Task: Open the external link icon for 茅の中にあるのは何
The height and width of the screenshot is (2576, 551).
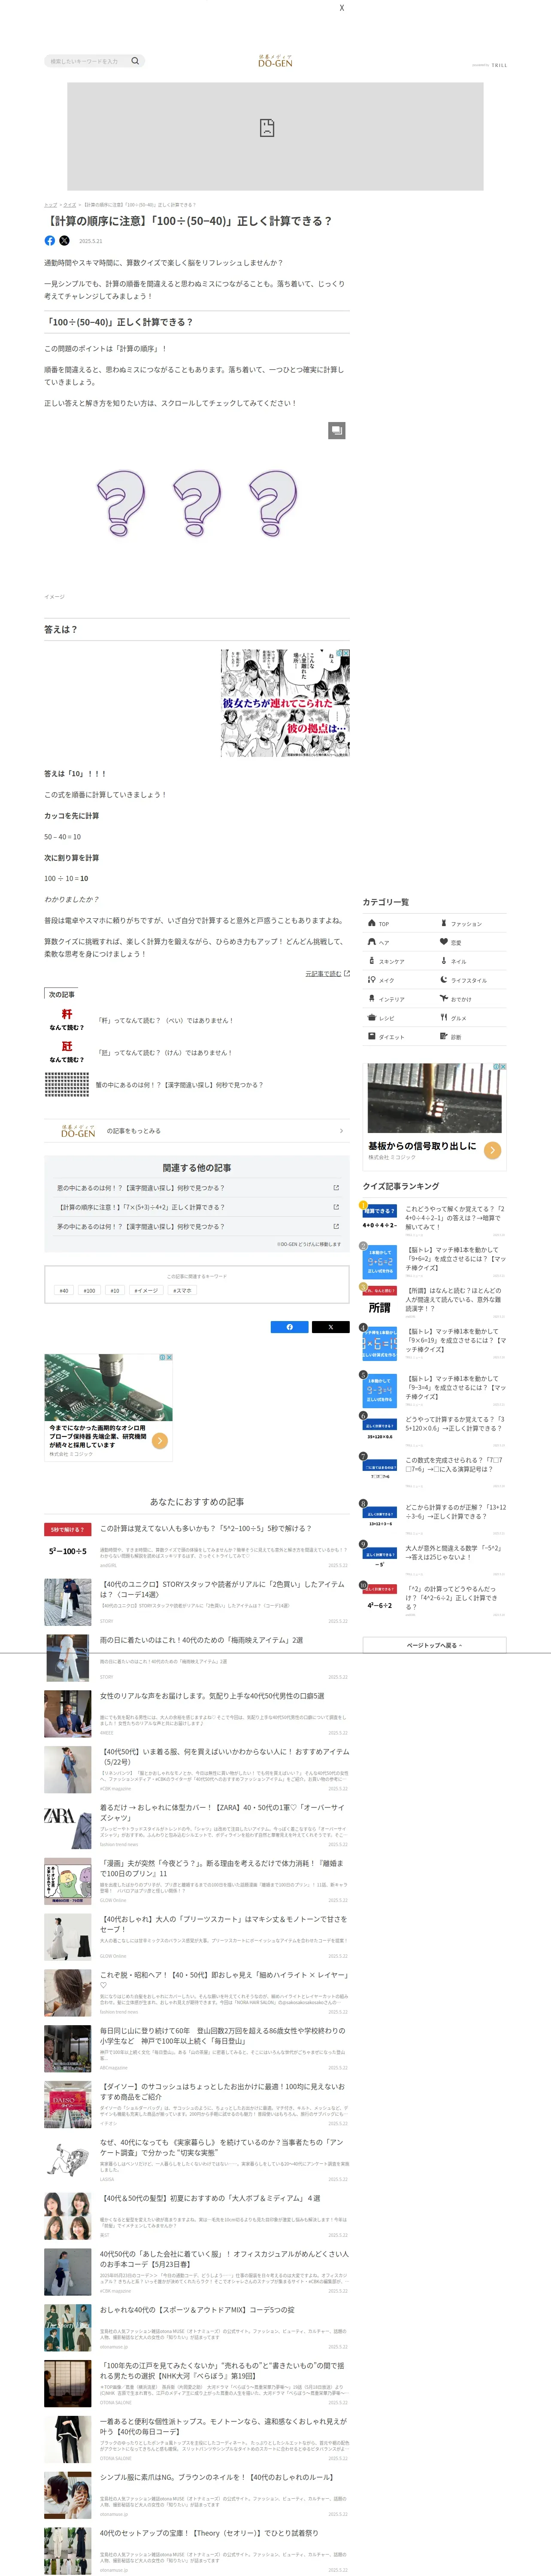Action: (x=336, y=1226)
